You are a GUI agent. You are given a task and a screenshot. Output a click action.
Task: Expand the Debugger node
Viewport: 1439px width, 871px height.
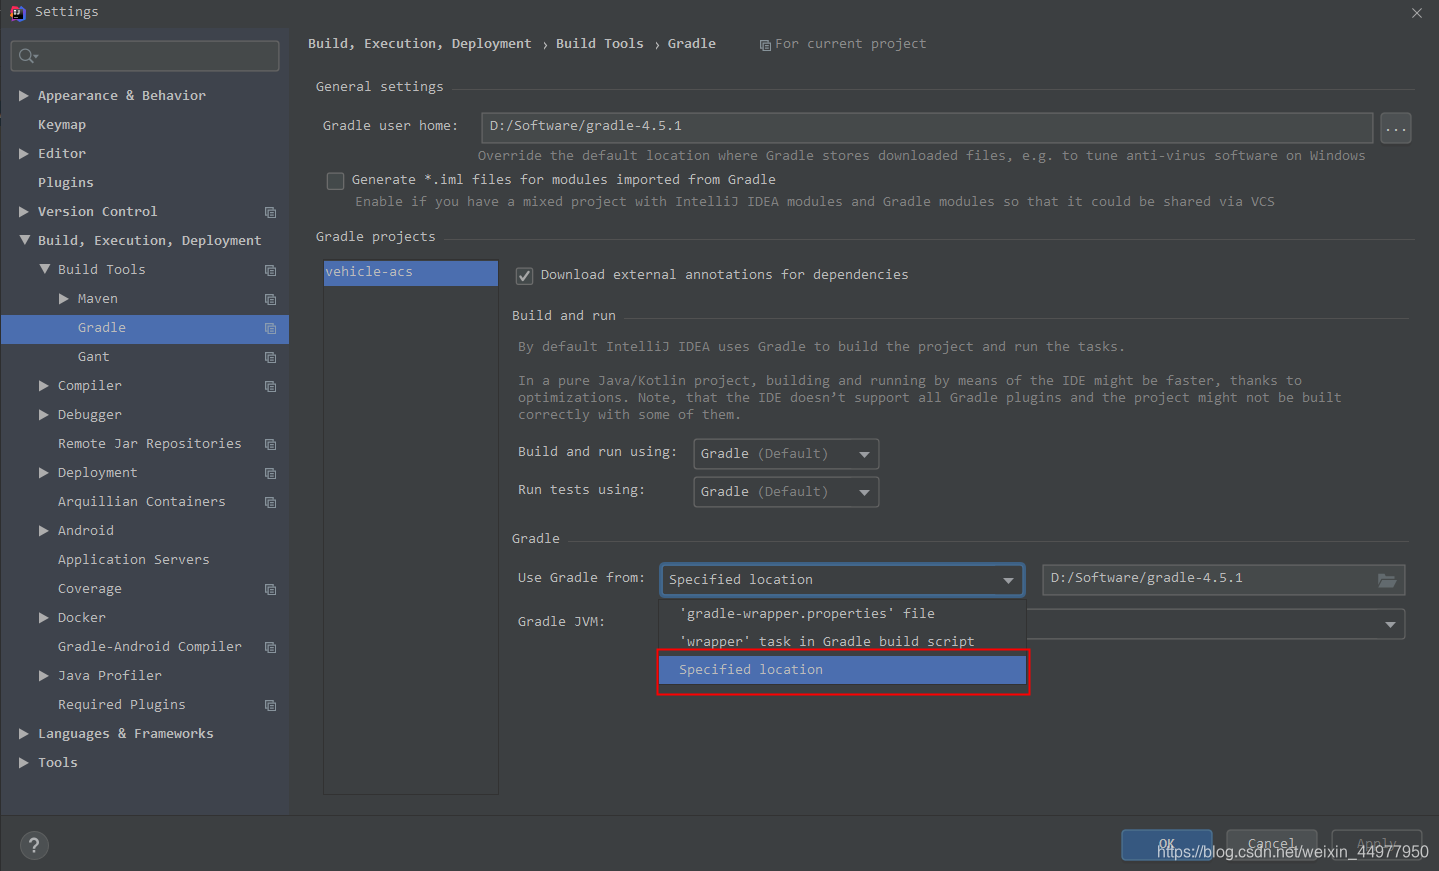pos(44,415)
